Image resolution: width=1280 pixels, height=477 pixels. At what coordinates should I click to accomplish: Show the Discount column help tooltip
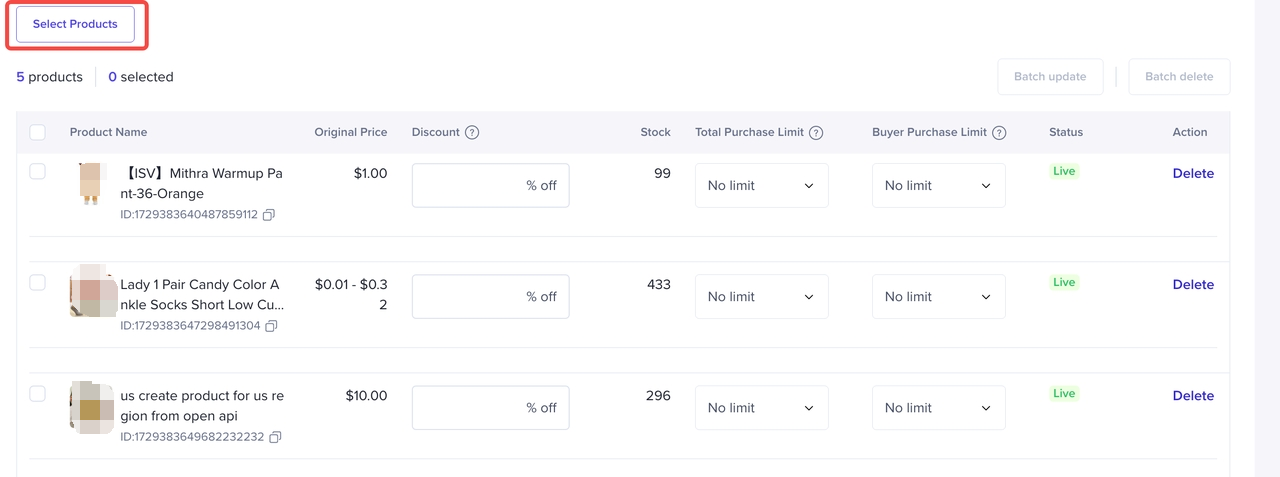tap(472, 133)
